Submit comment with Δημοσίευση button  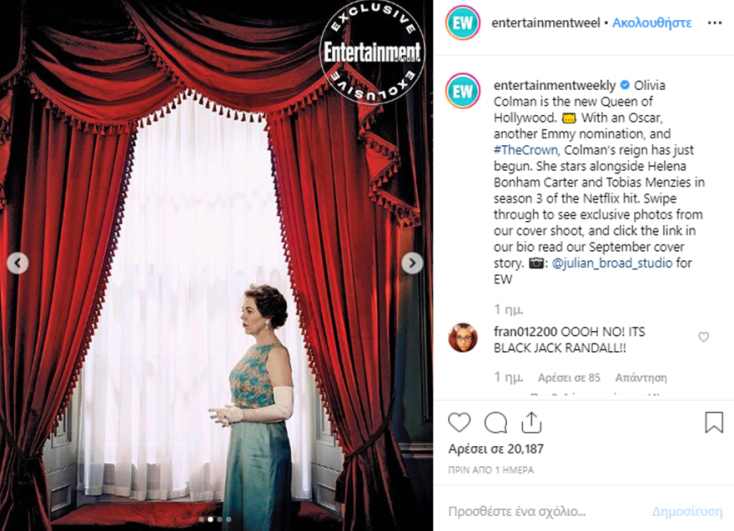point(687,511)
